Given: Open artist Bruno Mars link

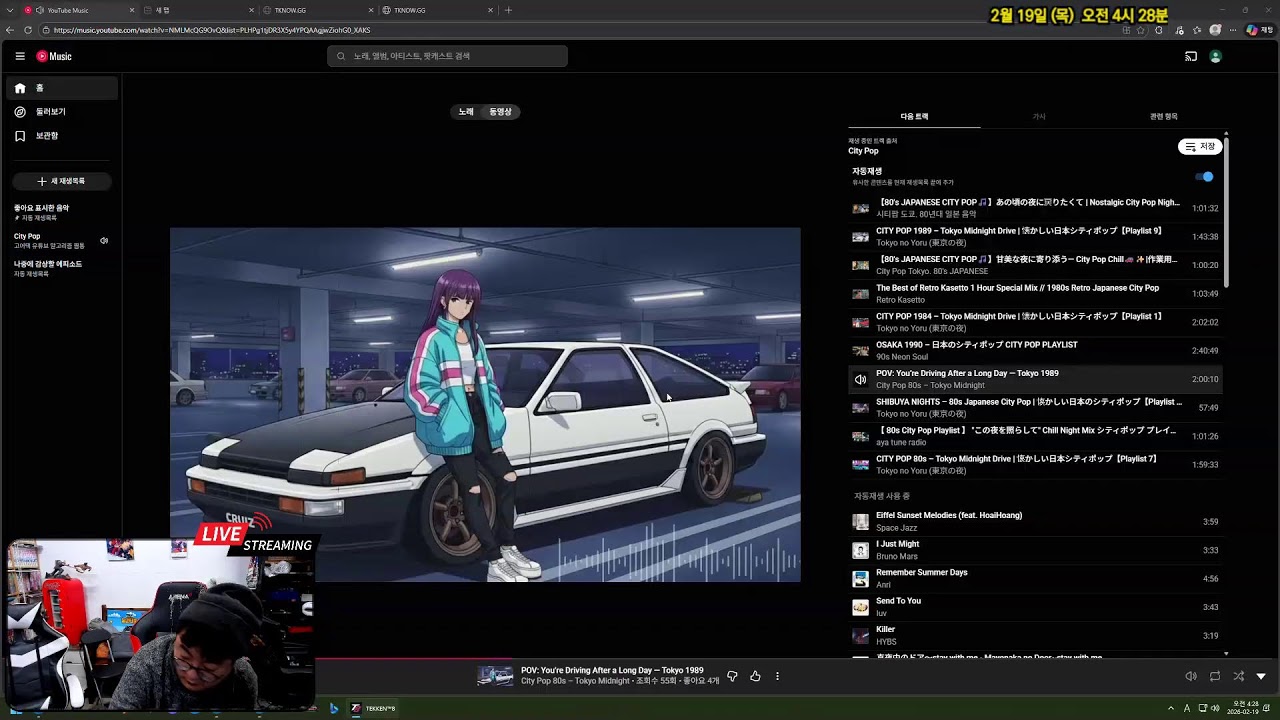Looking at the screenshot, I should point(897,556).
